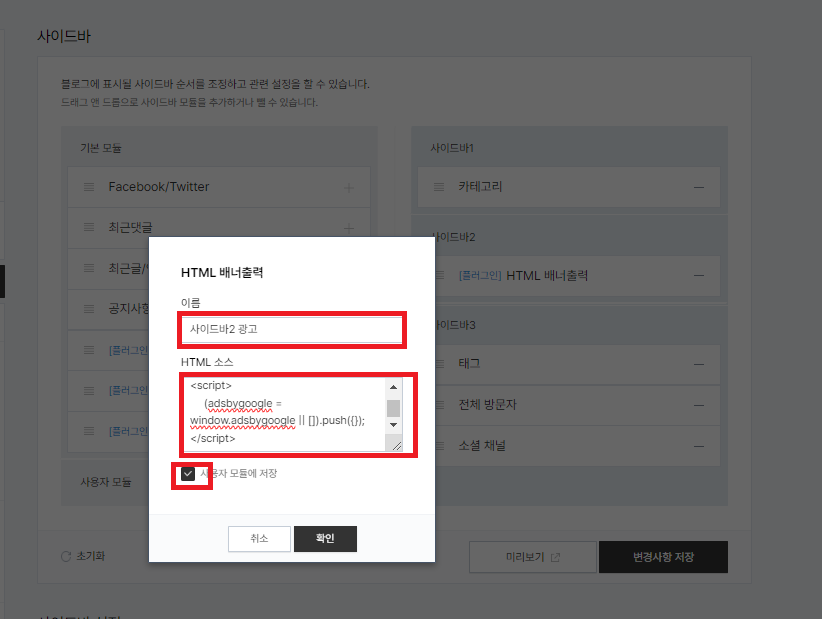Viewport: 822px width, 619px height.
Task: Select the Facebook/Twitter module row
Action: (219, 187)
